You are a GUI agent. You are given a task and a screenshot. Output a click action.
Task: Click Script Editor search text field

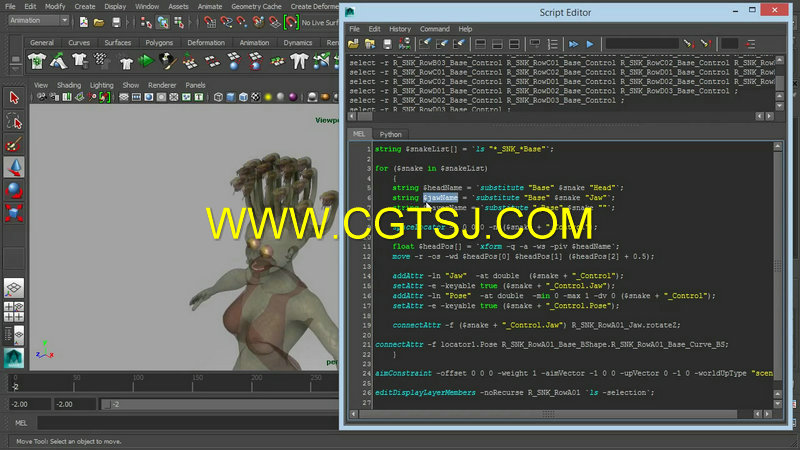click(642, 44)
